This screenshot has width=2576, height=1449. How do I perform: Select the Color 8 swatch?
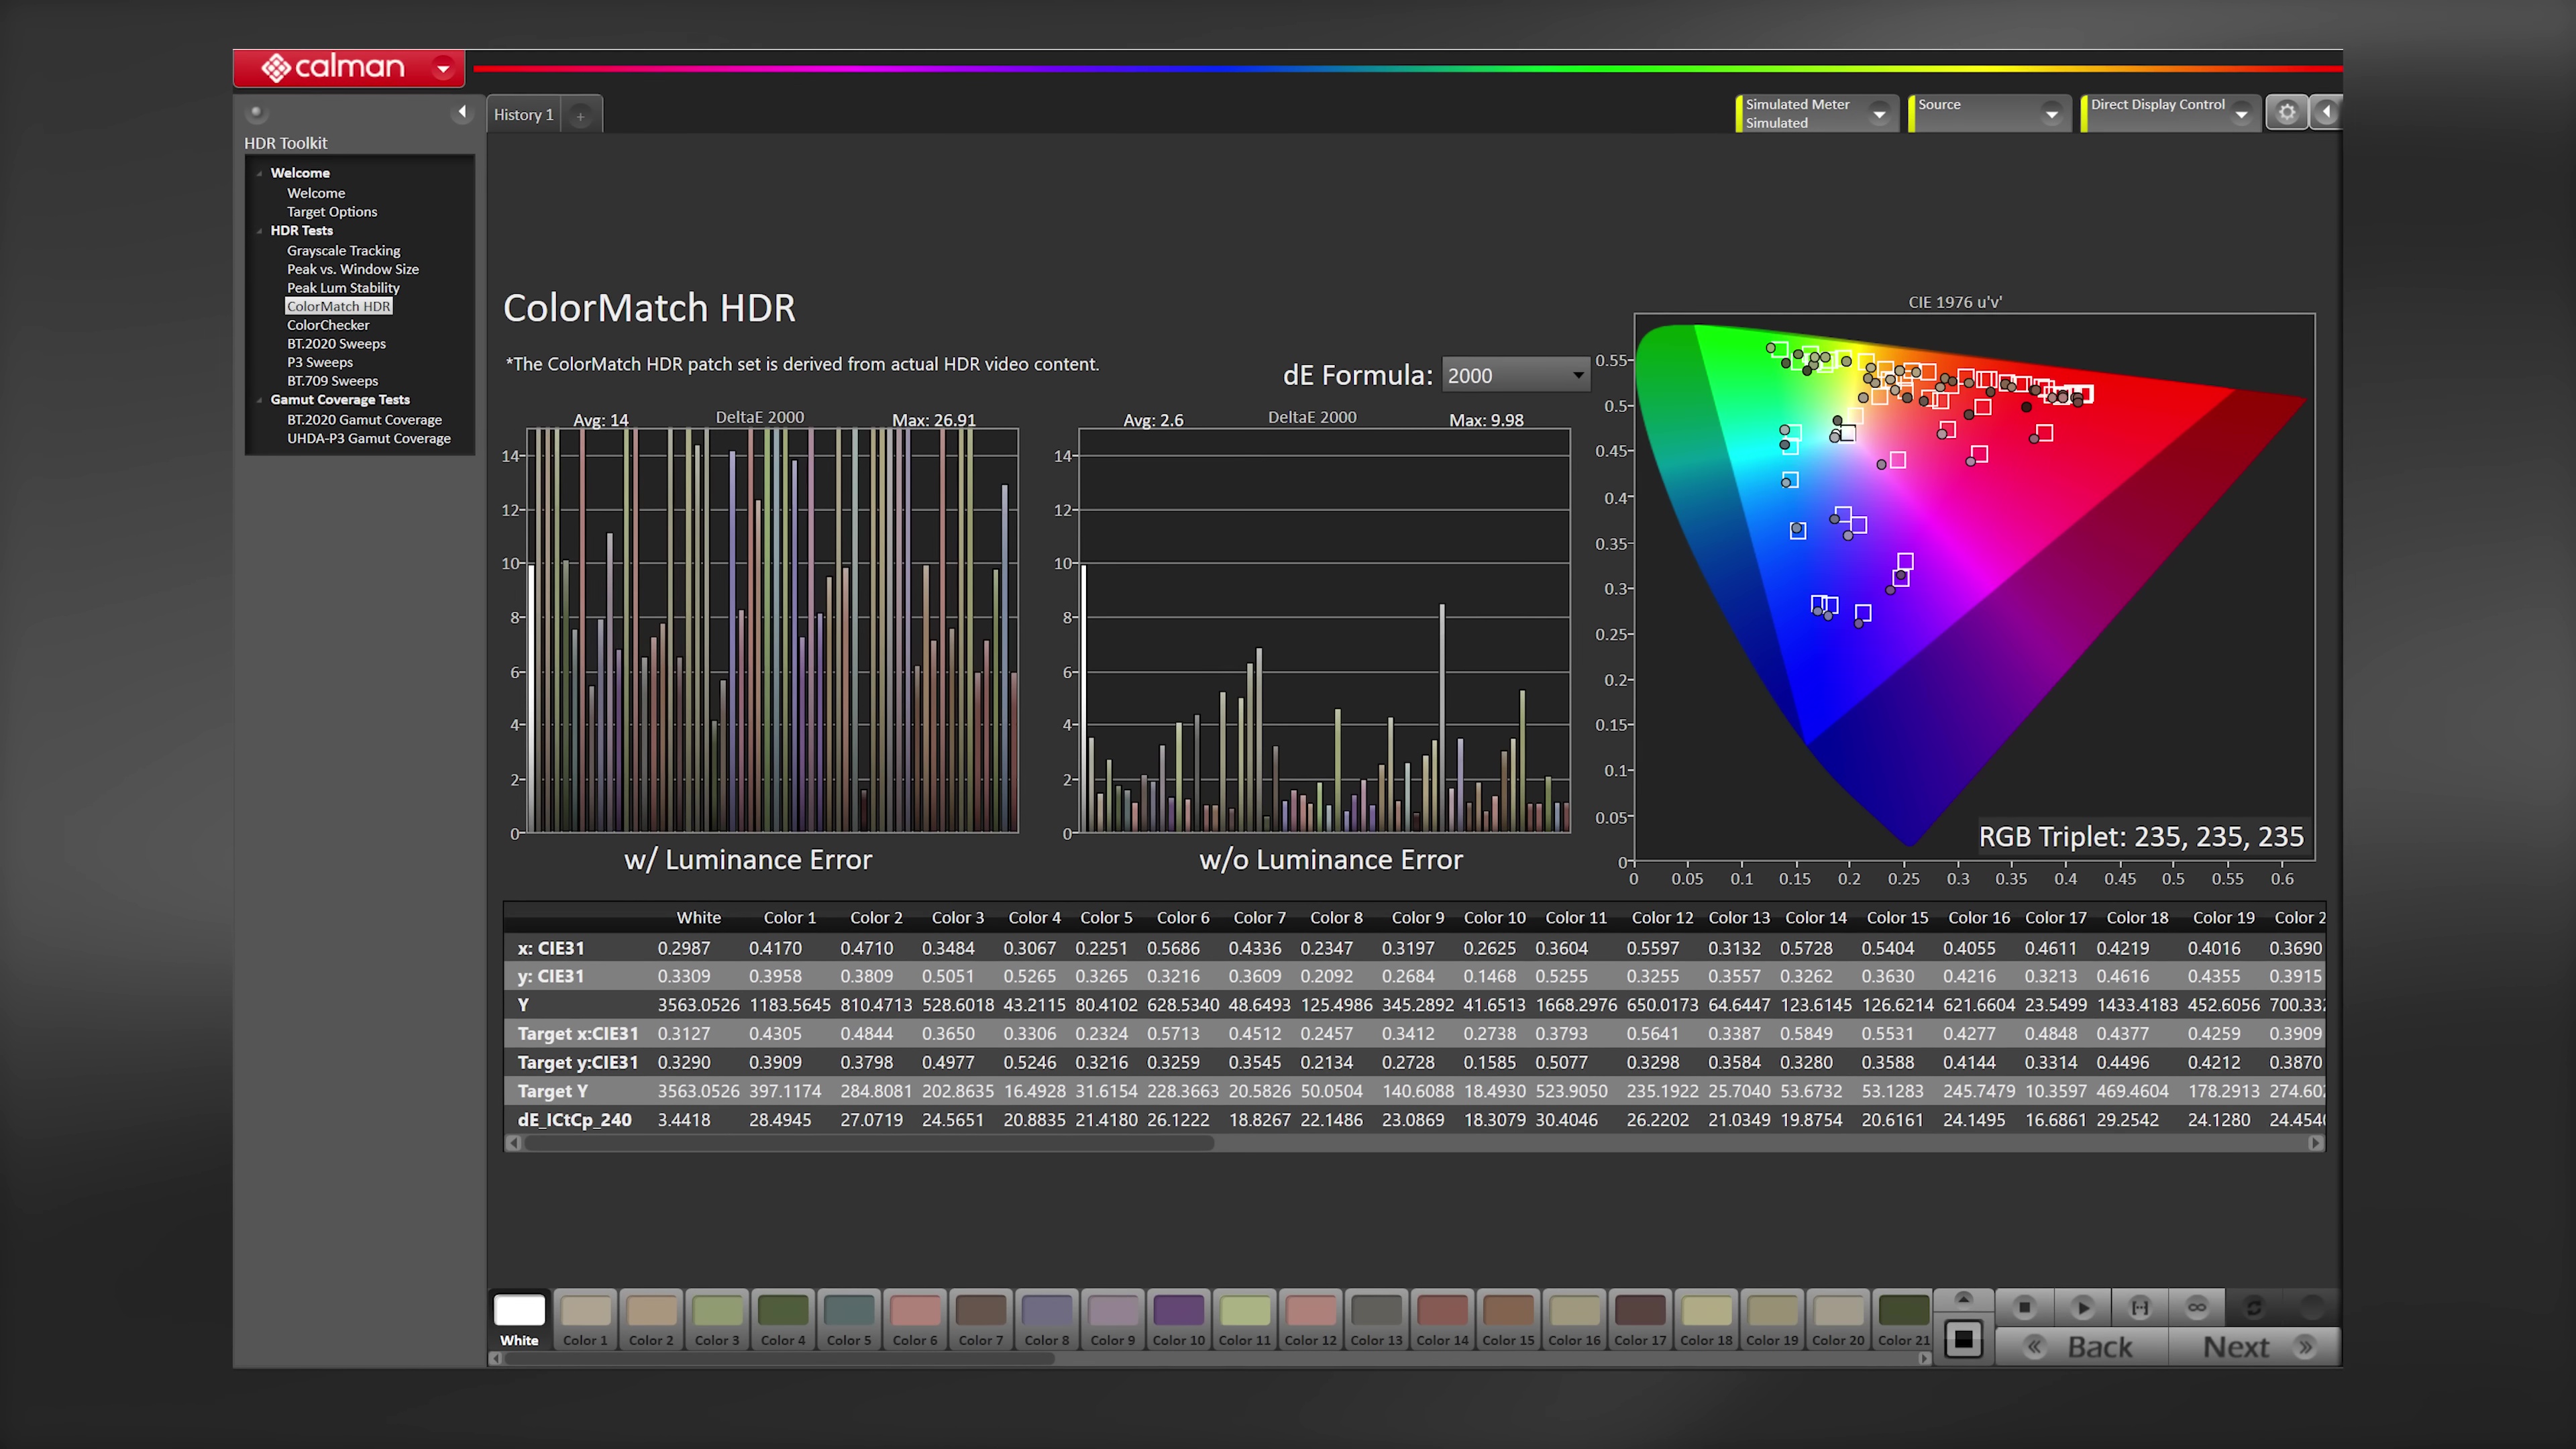1047,1320
